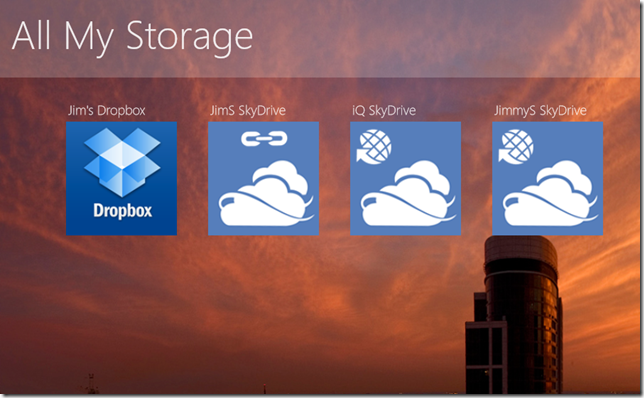Open the iQ SkyDrive cloud tile
Image resolution: width=644 pixels, height=398 pixels.
[405, 178]
